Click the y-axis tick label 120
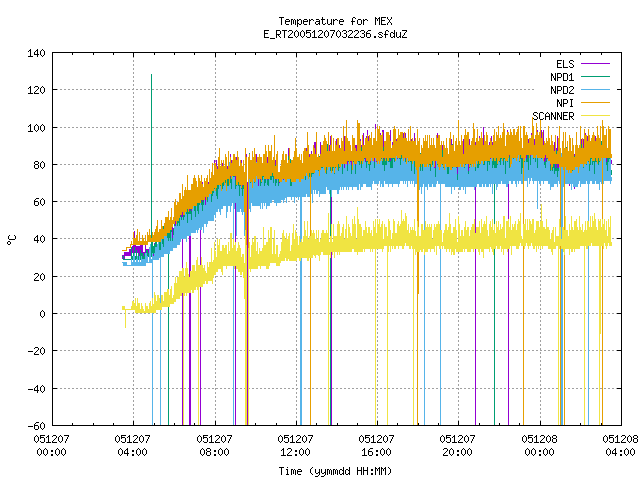 (36, 90)
